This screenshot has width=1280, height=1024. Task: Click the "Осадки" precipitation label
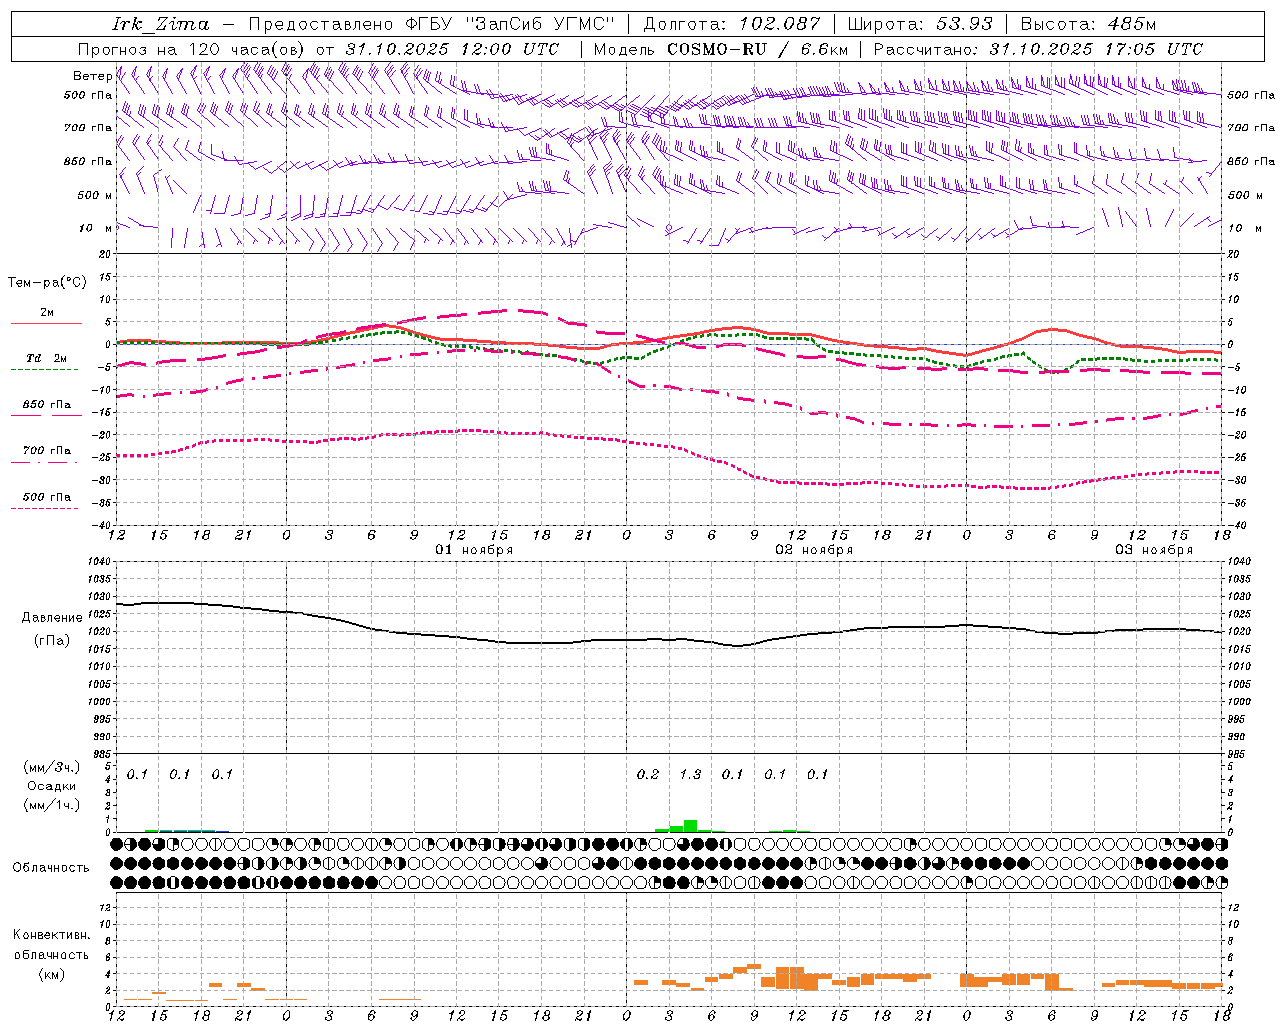tap(52, 786)
